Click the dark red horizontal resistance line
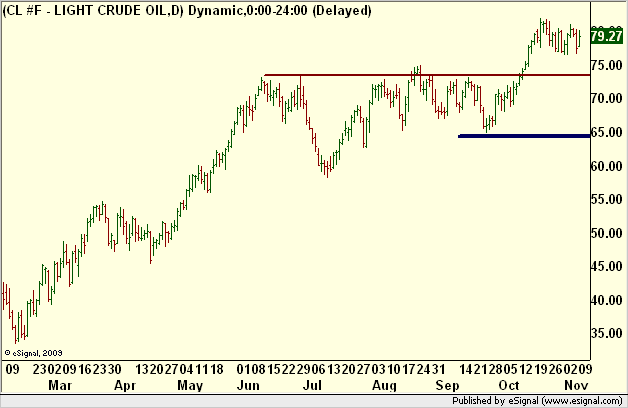628x408 pixels. click(427, 75)
